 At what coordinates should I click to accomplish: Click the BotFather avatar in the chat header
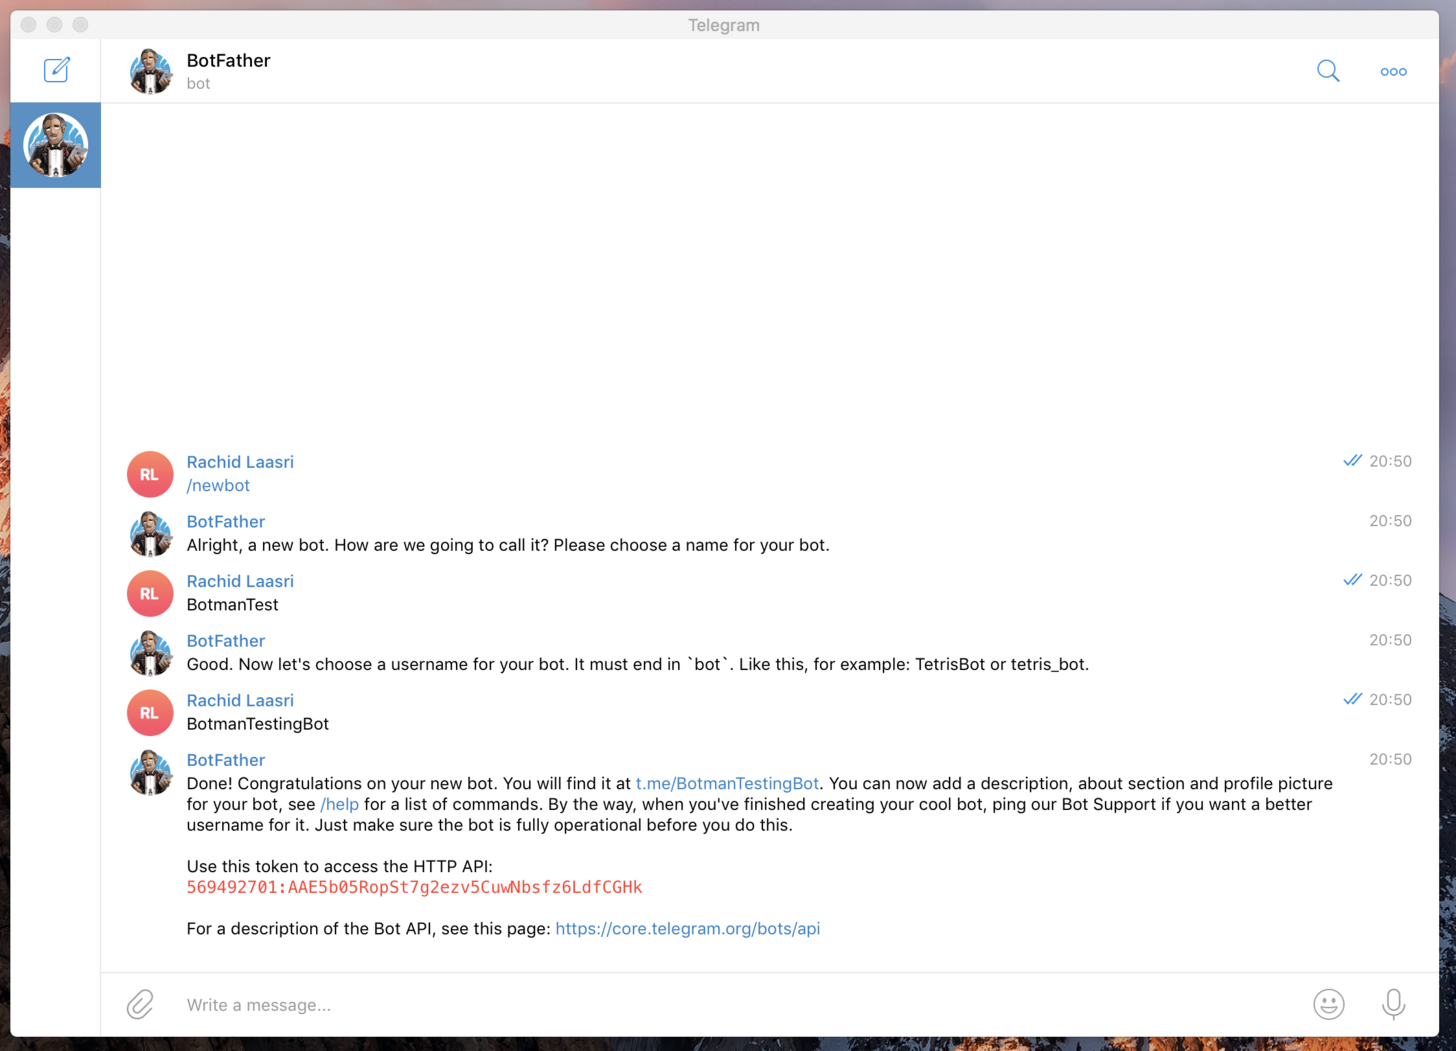[150, 71]
